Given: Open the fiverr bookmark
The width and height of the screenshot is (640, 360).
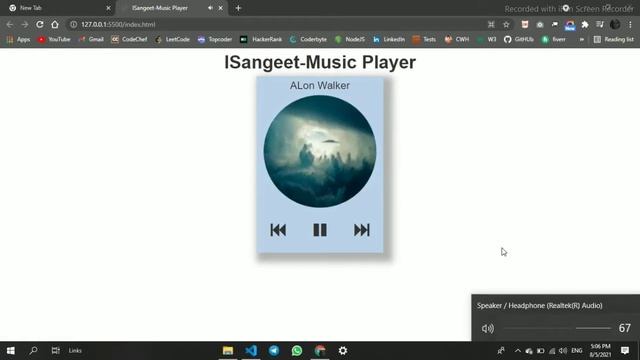Looking at the screenshot, I should pos(553,39).
